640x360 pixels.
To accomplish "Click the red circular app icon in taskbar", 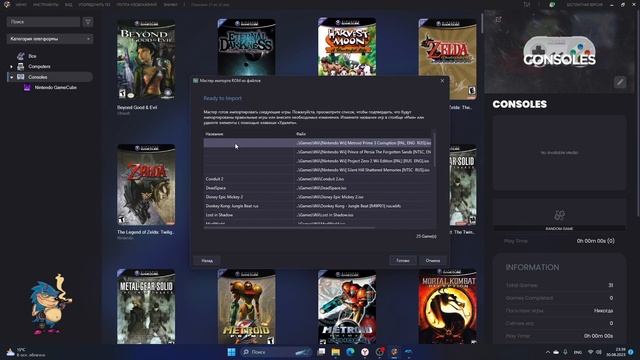I will [x=380, y=352].
